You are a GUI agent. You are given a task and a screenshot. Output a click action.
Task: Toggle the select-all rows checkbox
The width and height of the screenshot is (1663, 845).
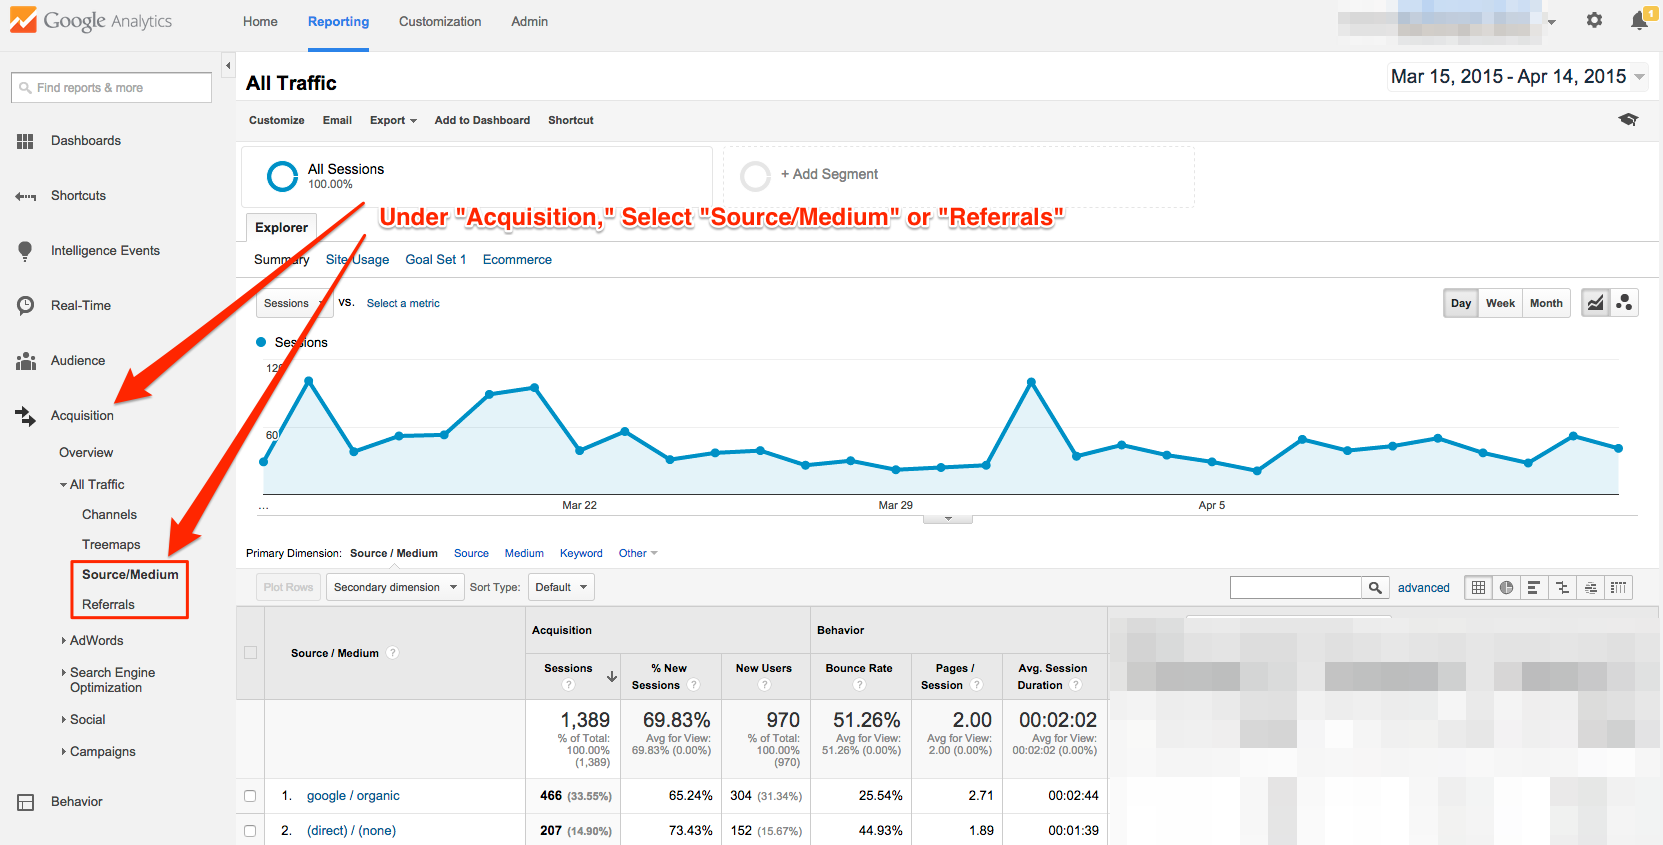251,653
